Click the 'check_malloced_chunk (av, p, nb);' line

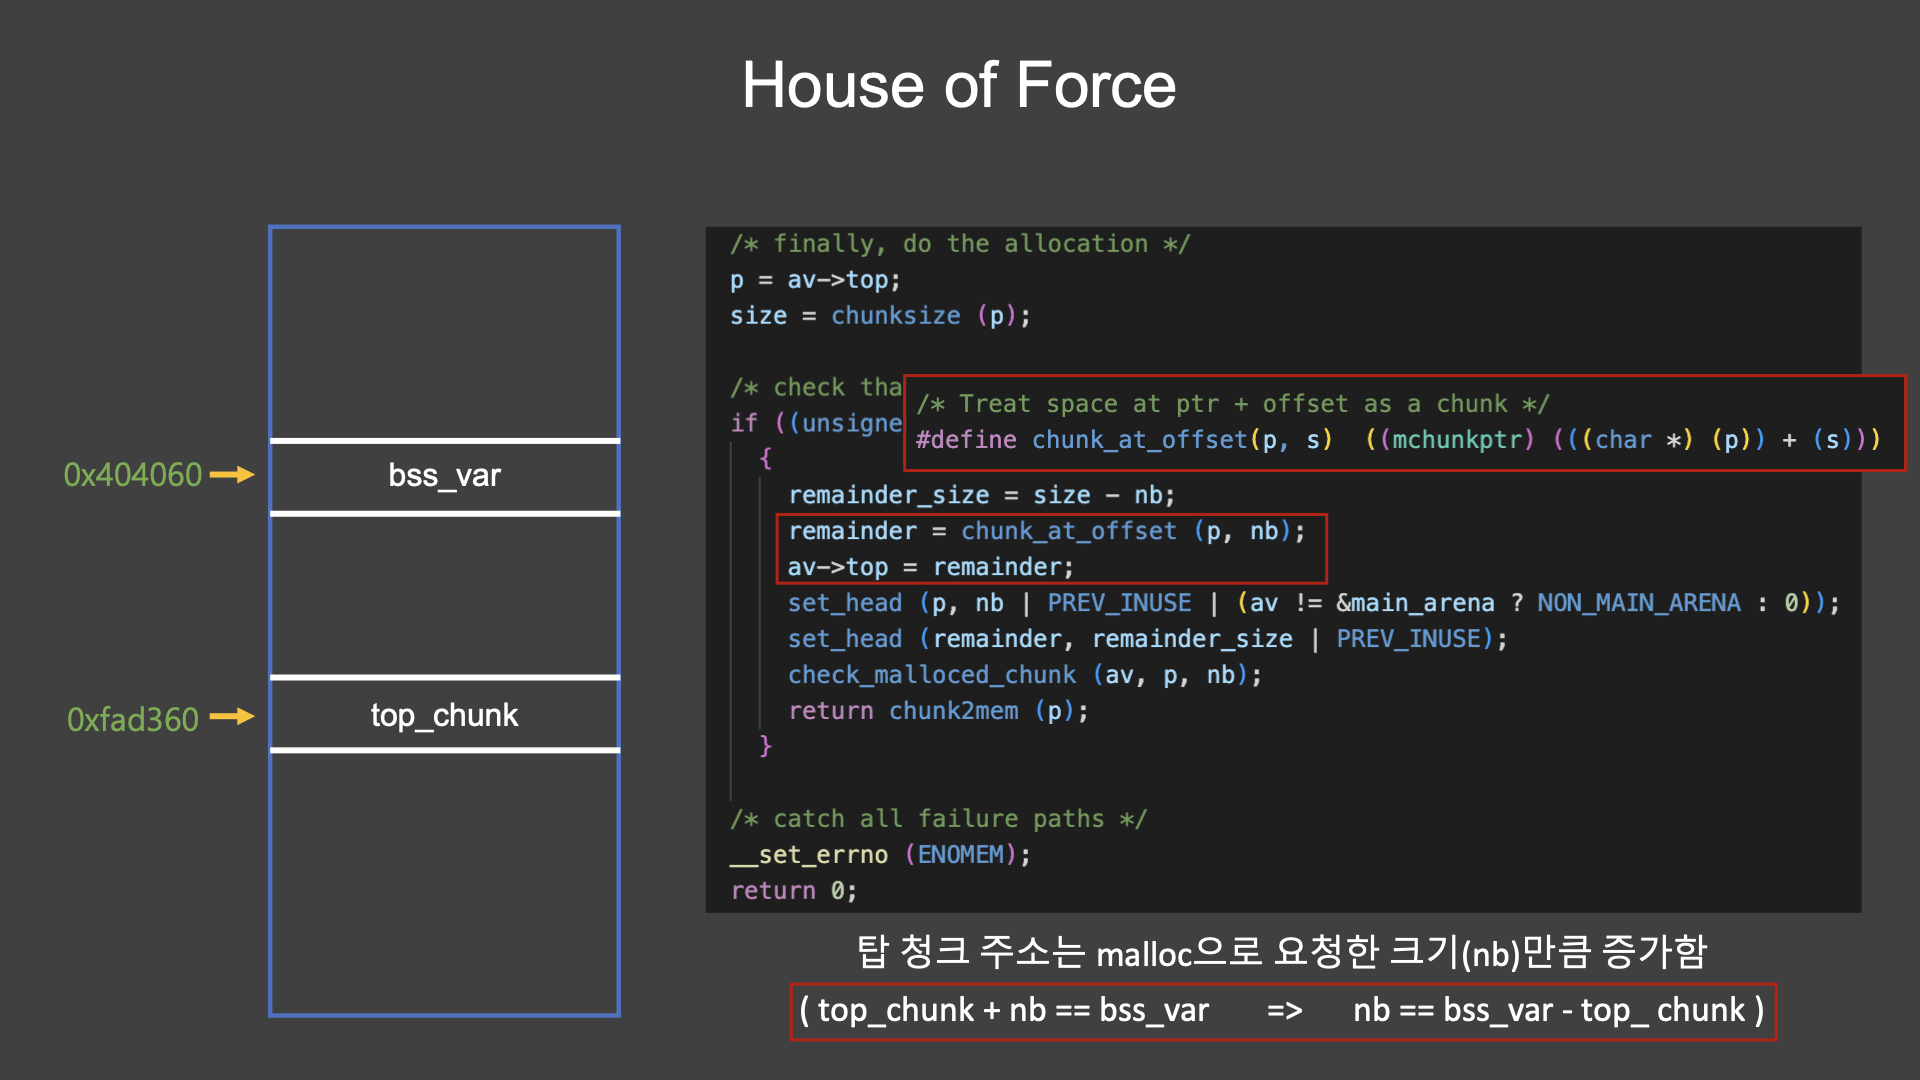click(x=1024, y=675)
